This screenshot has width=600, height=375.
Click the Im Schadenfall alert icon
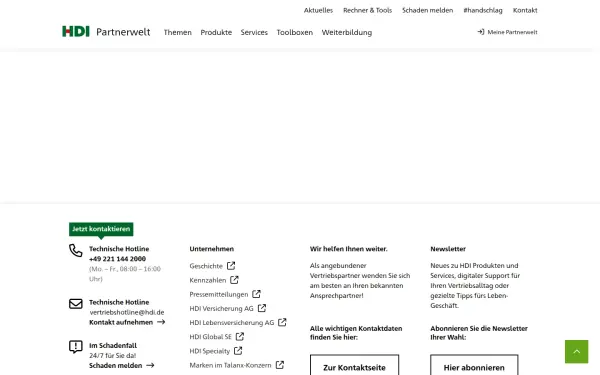coord(76,347)
